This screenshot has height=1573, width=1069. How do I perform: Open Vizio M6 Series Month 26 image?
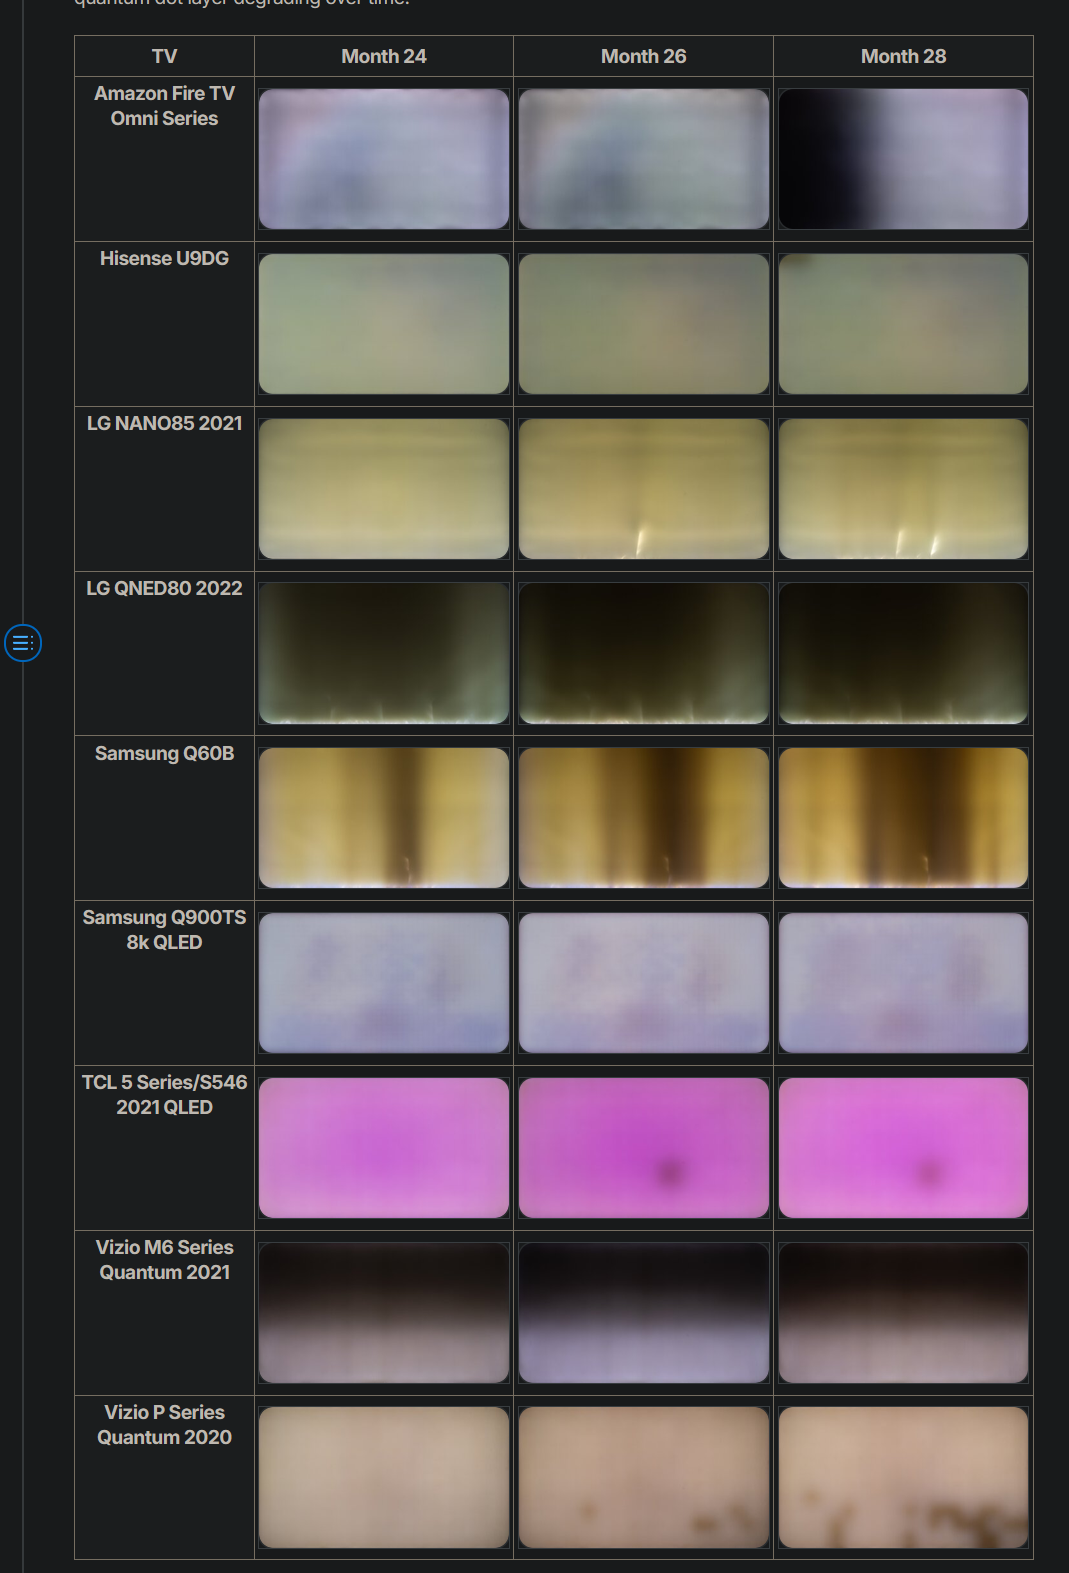pyautogui.click(x=644, y=1313)
